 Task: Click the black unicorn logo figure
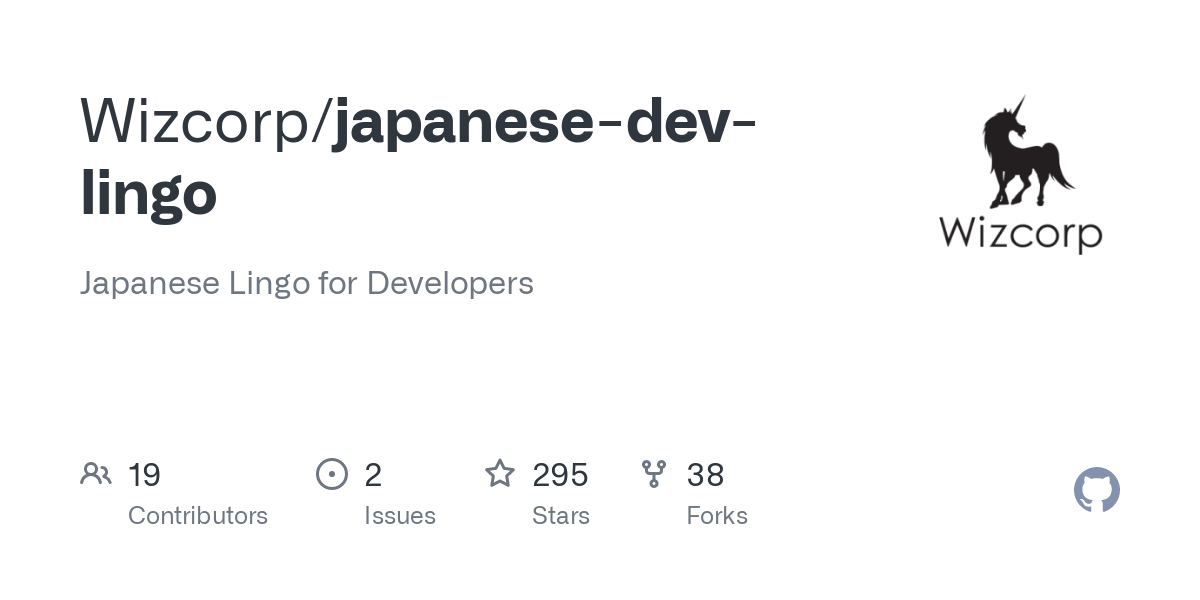1024,152
